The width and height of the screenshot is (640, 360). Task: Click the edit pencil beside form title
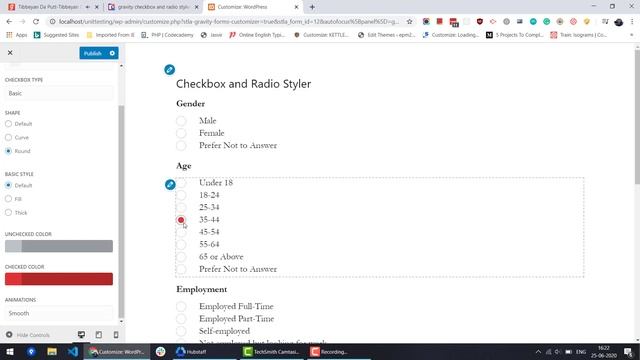click(169, 69)
